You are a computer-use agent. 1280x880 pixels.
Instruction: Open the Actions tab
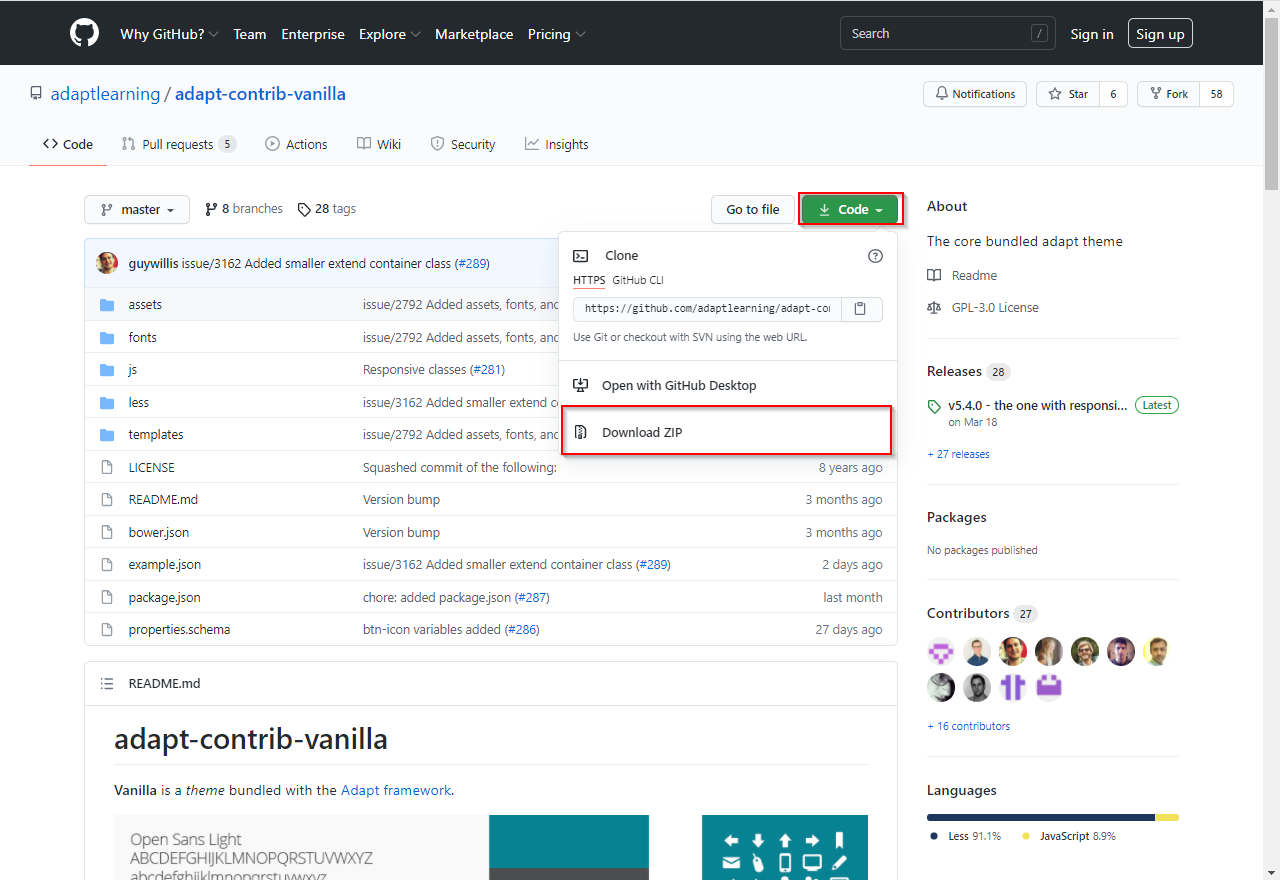coord(296,144)
